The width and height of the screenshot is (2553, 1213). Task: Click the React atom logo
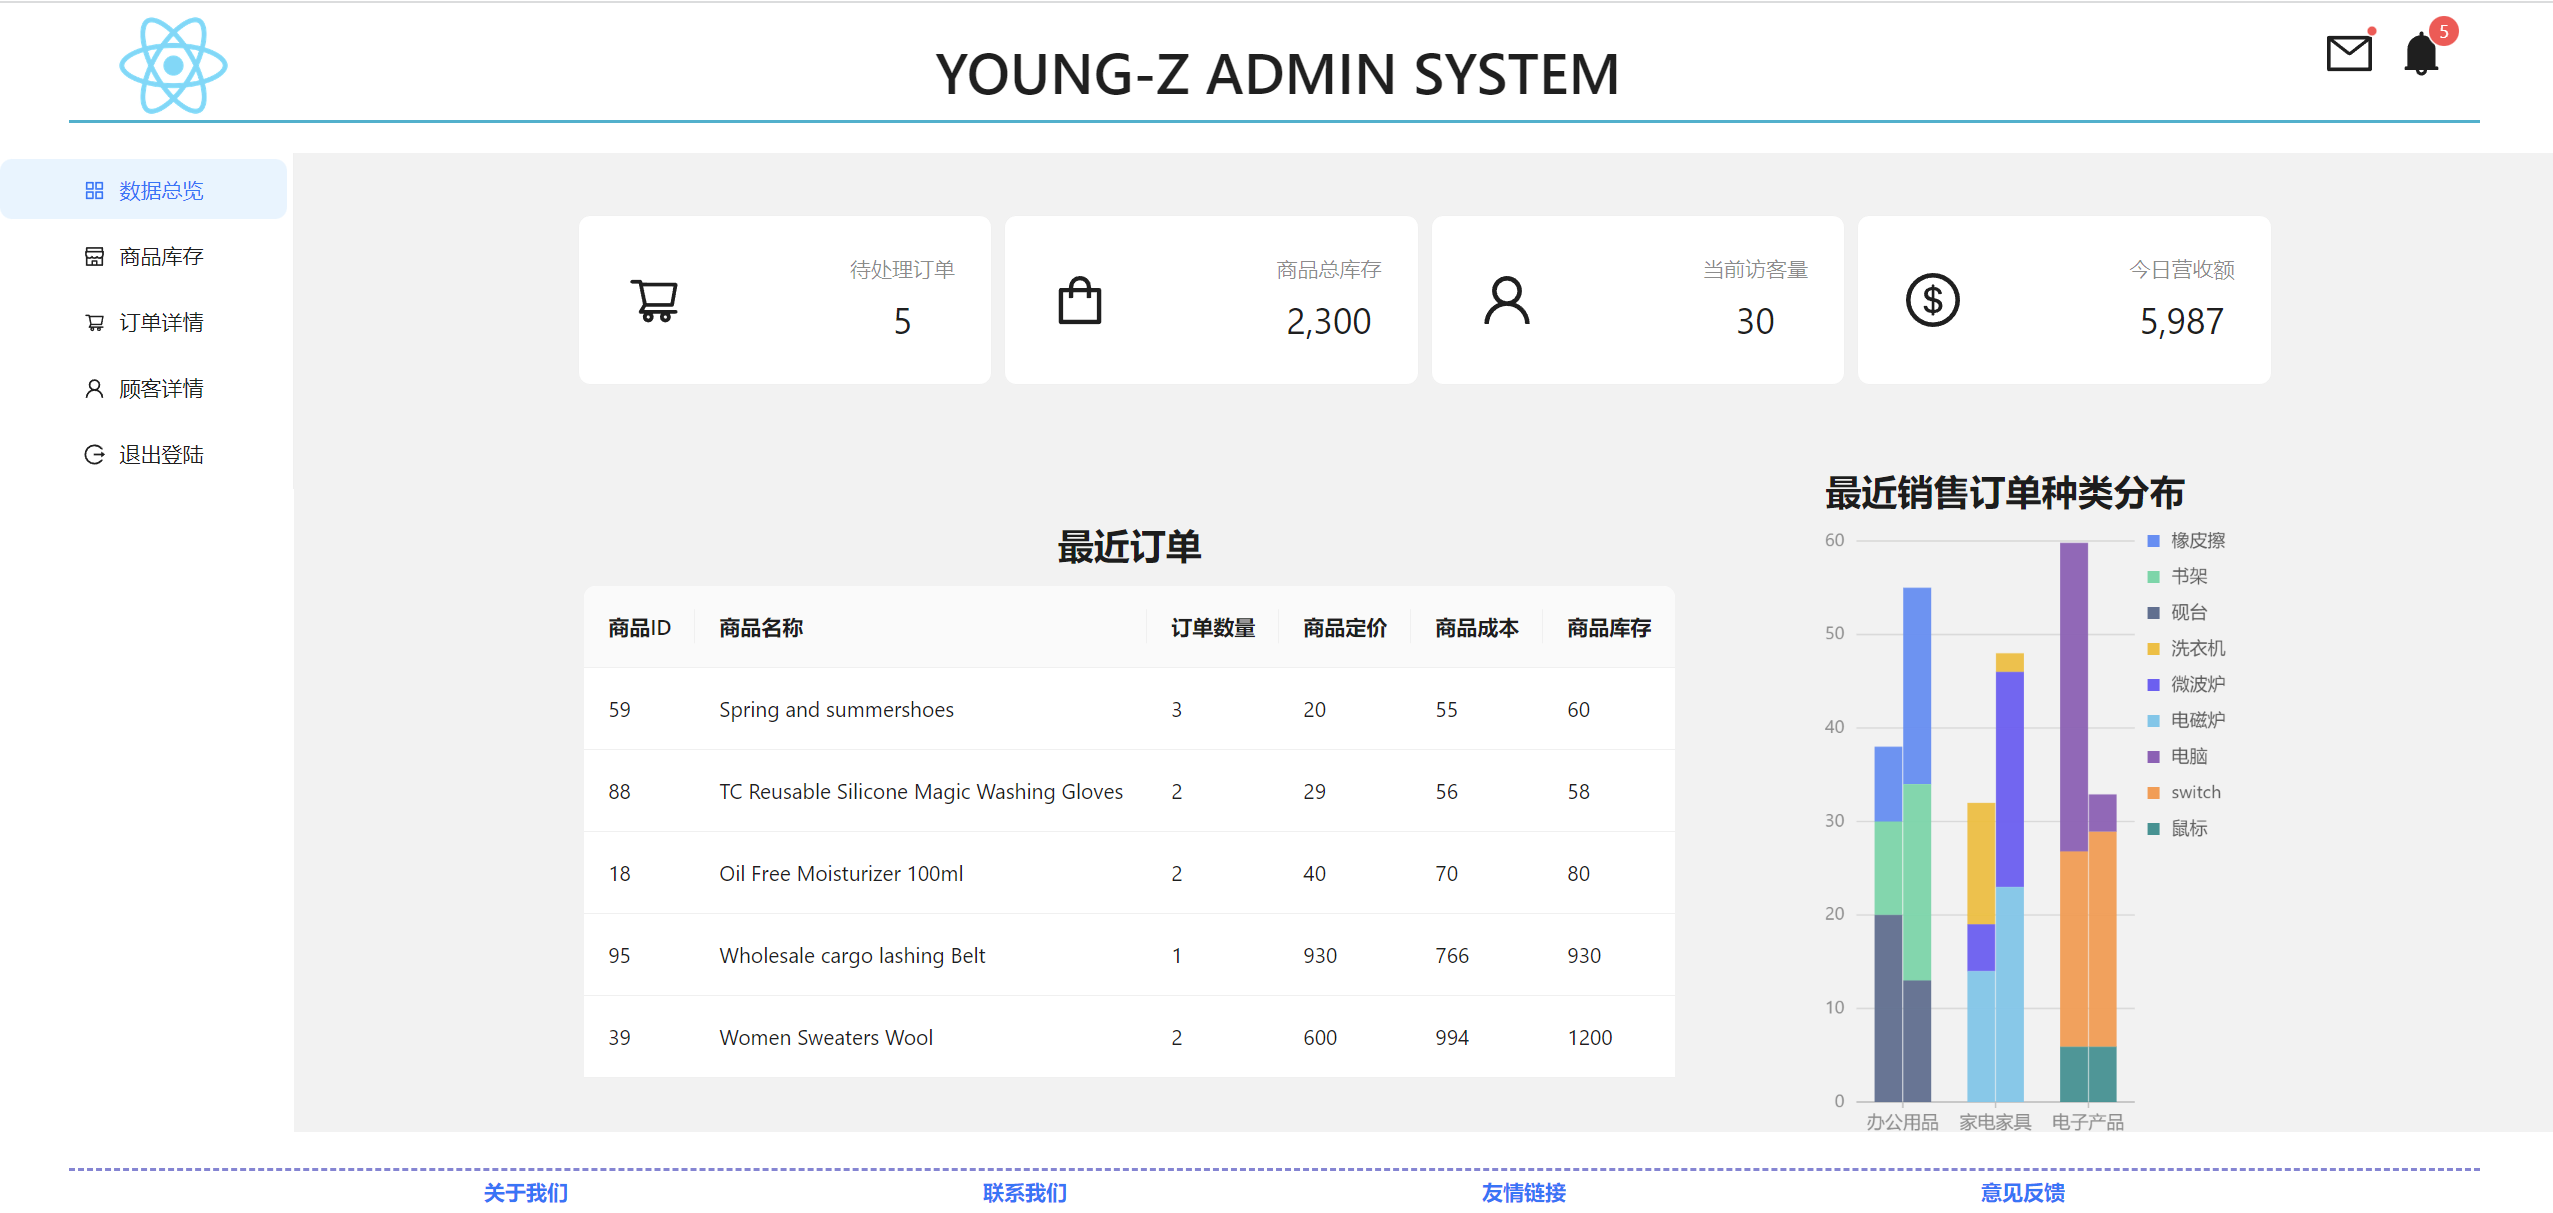(173, 66)
